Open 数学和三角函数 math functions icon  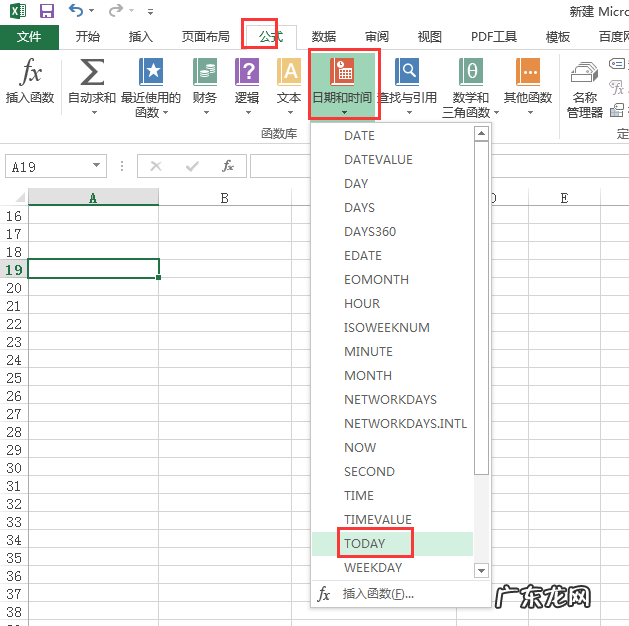pos(471,72)
